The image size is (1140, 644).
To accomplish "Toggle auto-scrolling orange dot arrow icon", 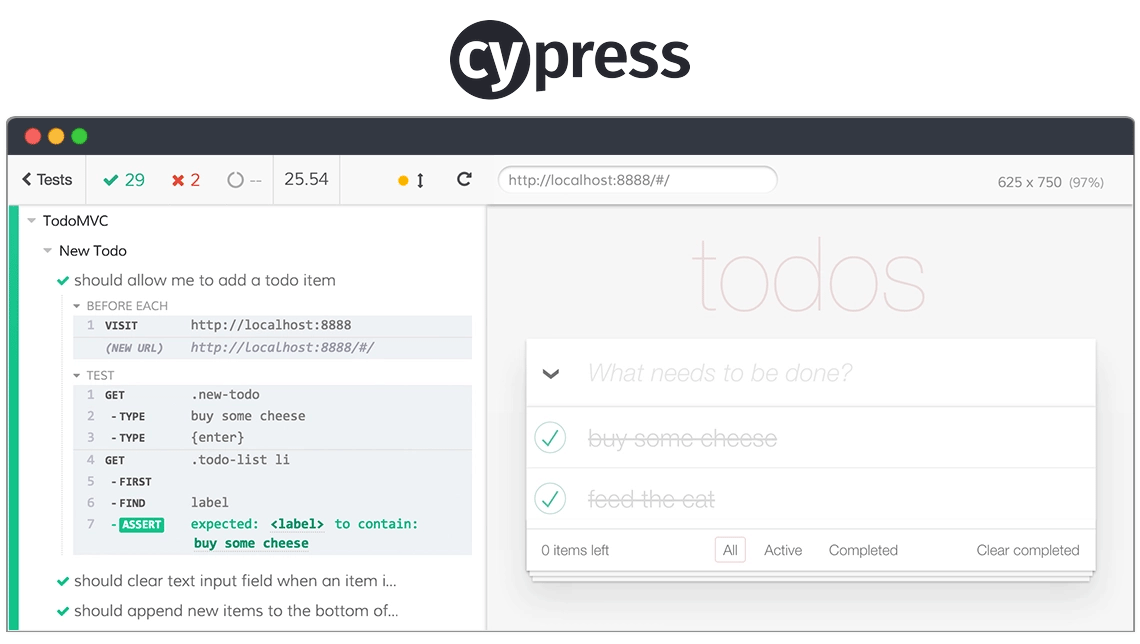I will point(412,180).
